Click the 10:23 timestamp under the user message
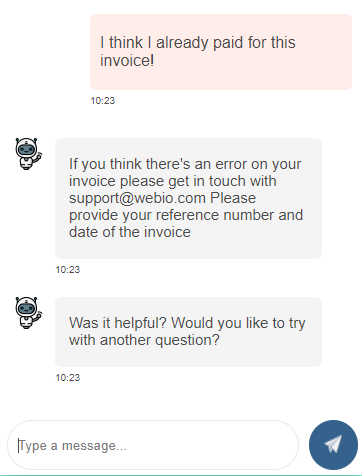The height and width of the screenshot is (476, 362). click(x=103, y=101)
